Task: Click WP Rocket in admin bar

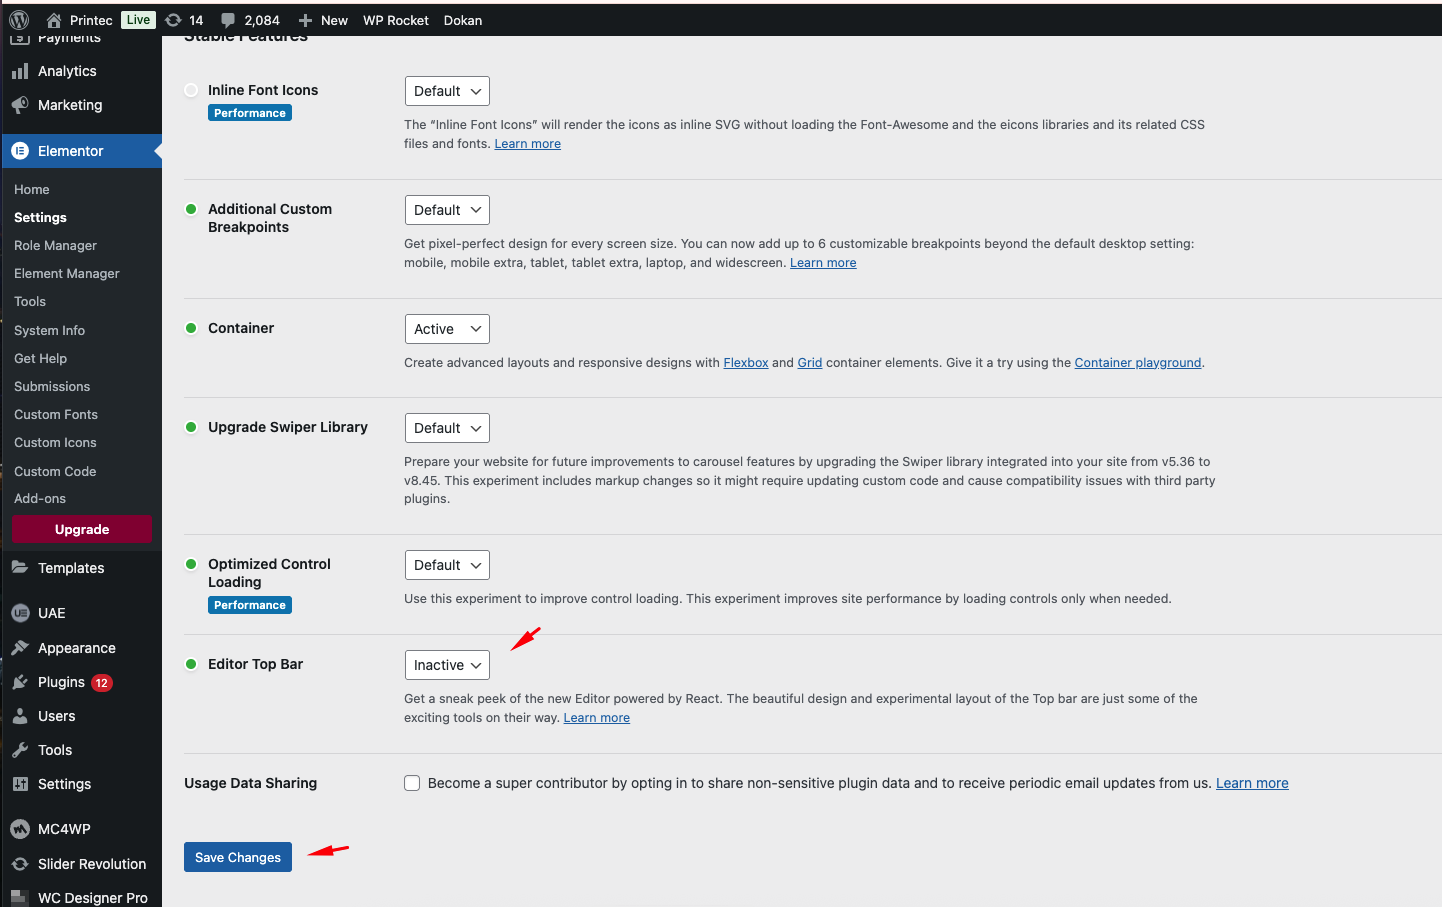Action: [396, 20]
